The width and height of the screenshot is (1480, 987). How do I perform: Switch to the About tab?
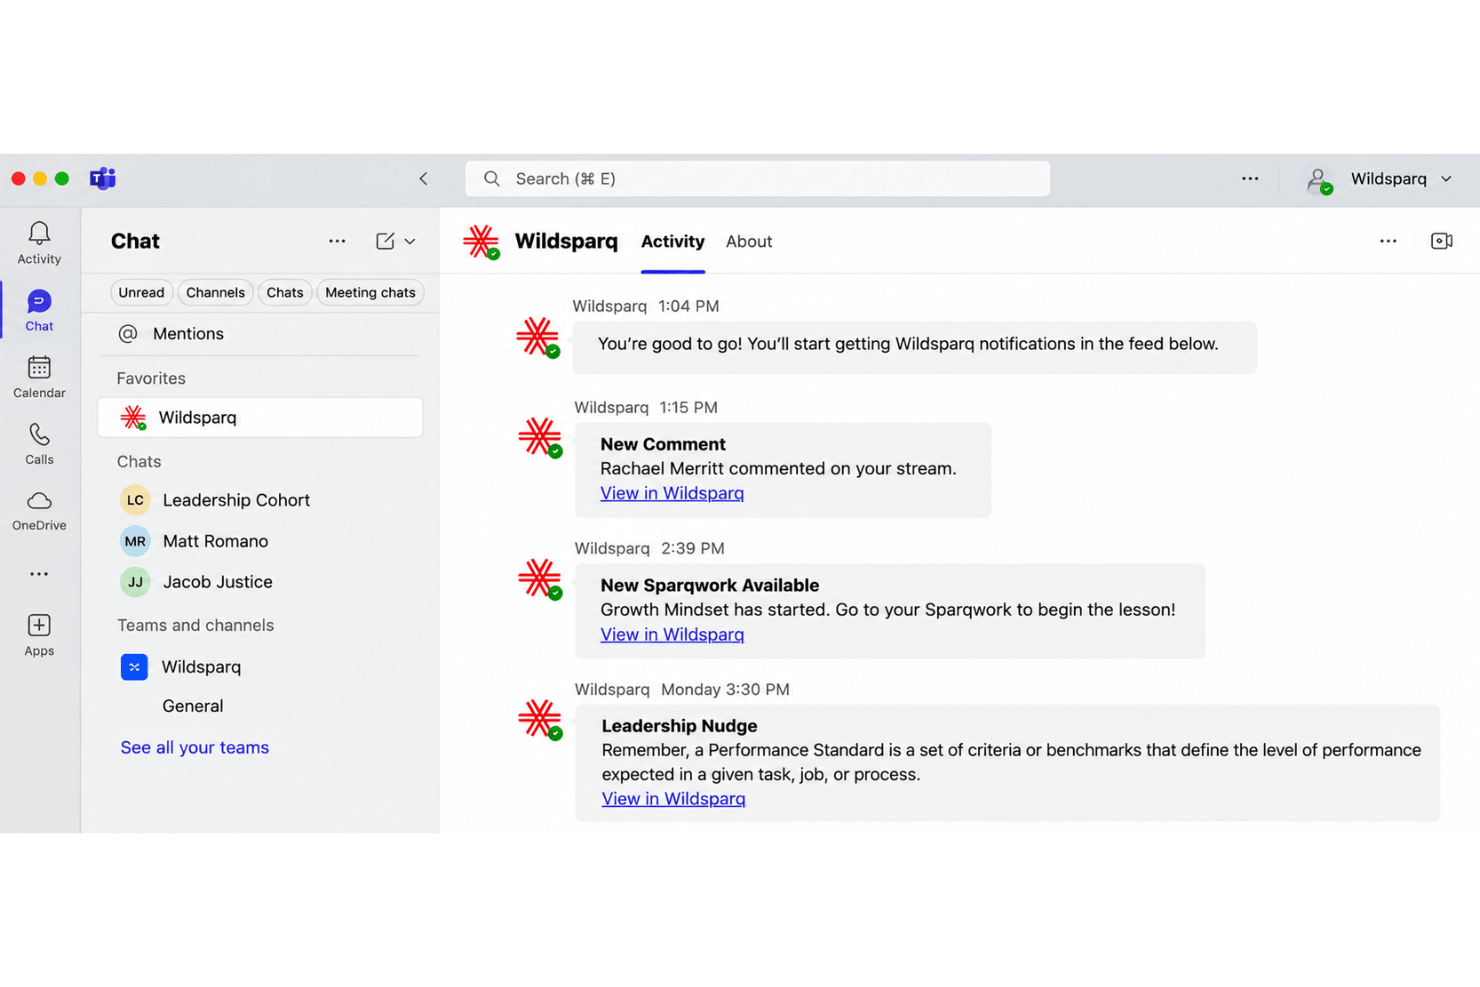tap(749, 242)
